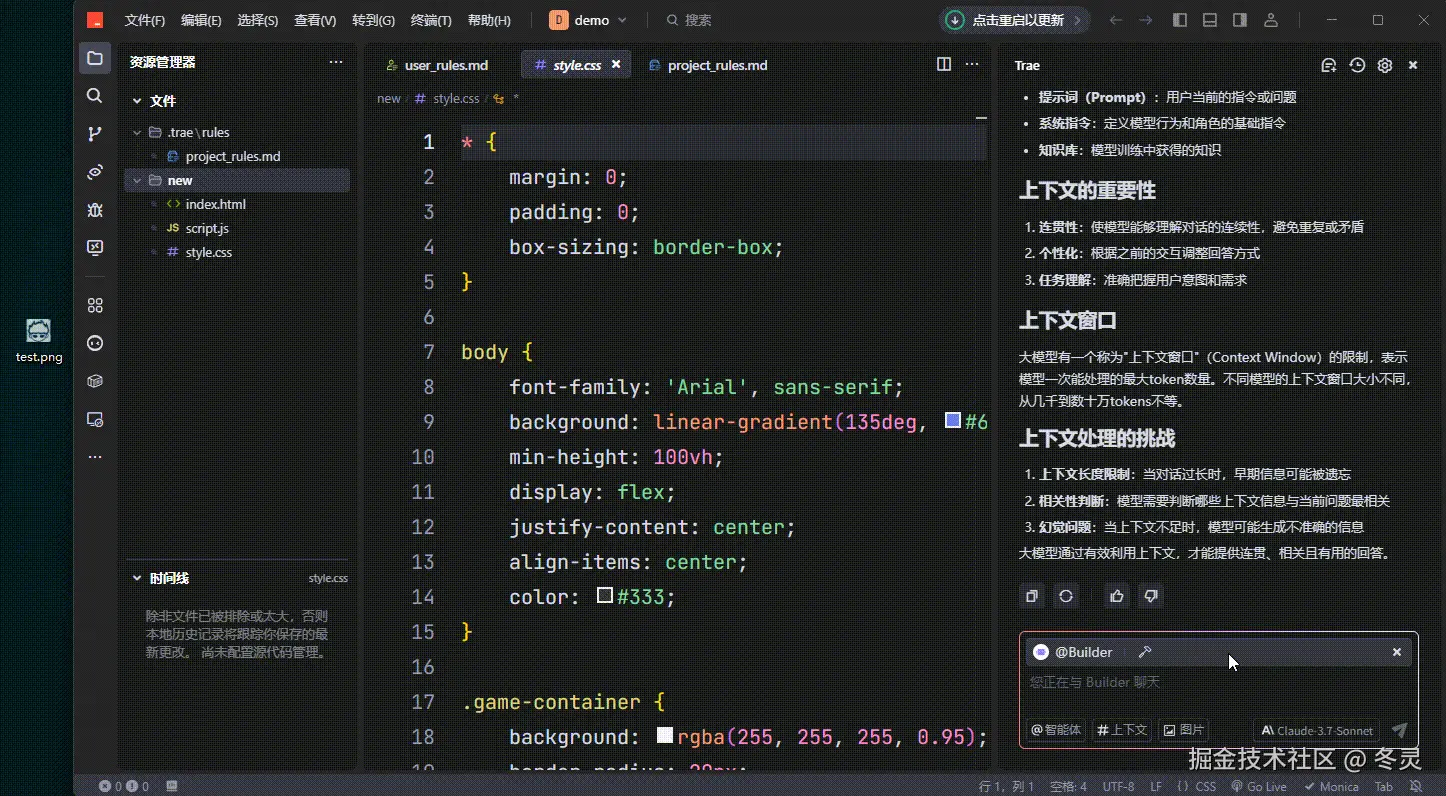
Task: Open the 帮助(H) menu
Action: pos(489,20)
